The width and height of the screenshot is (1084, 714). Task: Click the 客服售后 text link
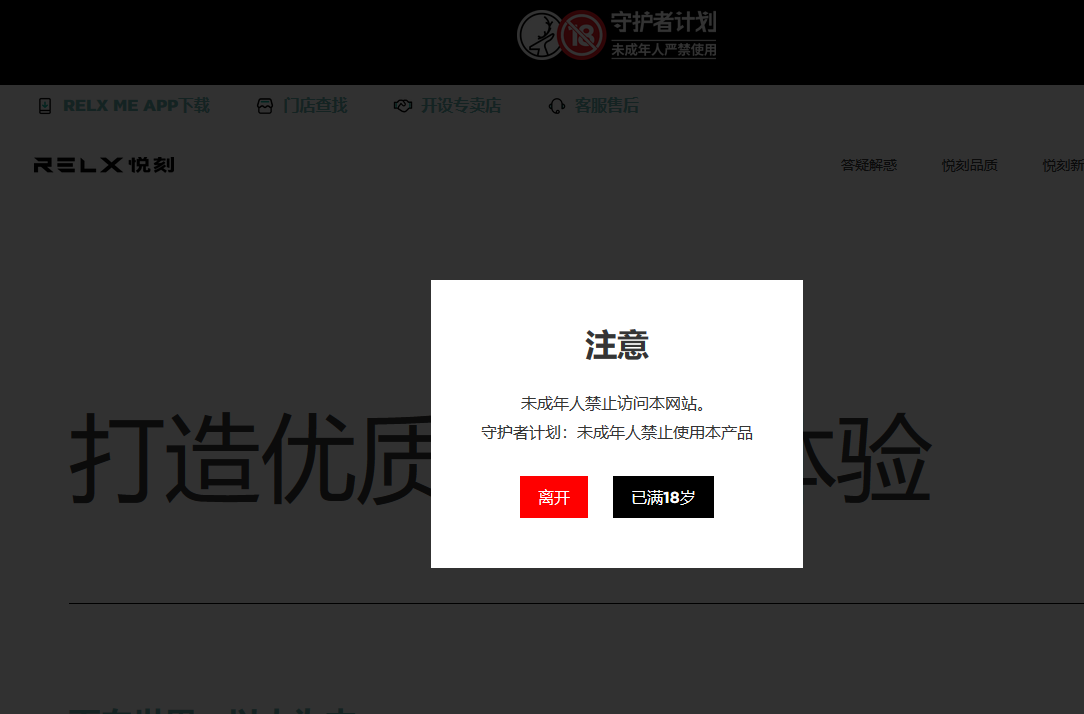[609, 105]
